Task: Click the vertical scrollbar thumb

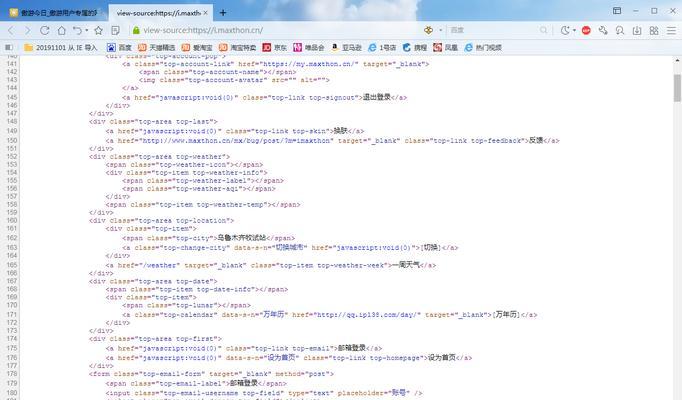Action: 677,87
